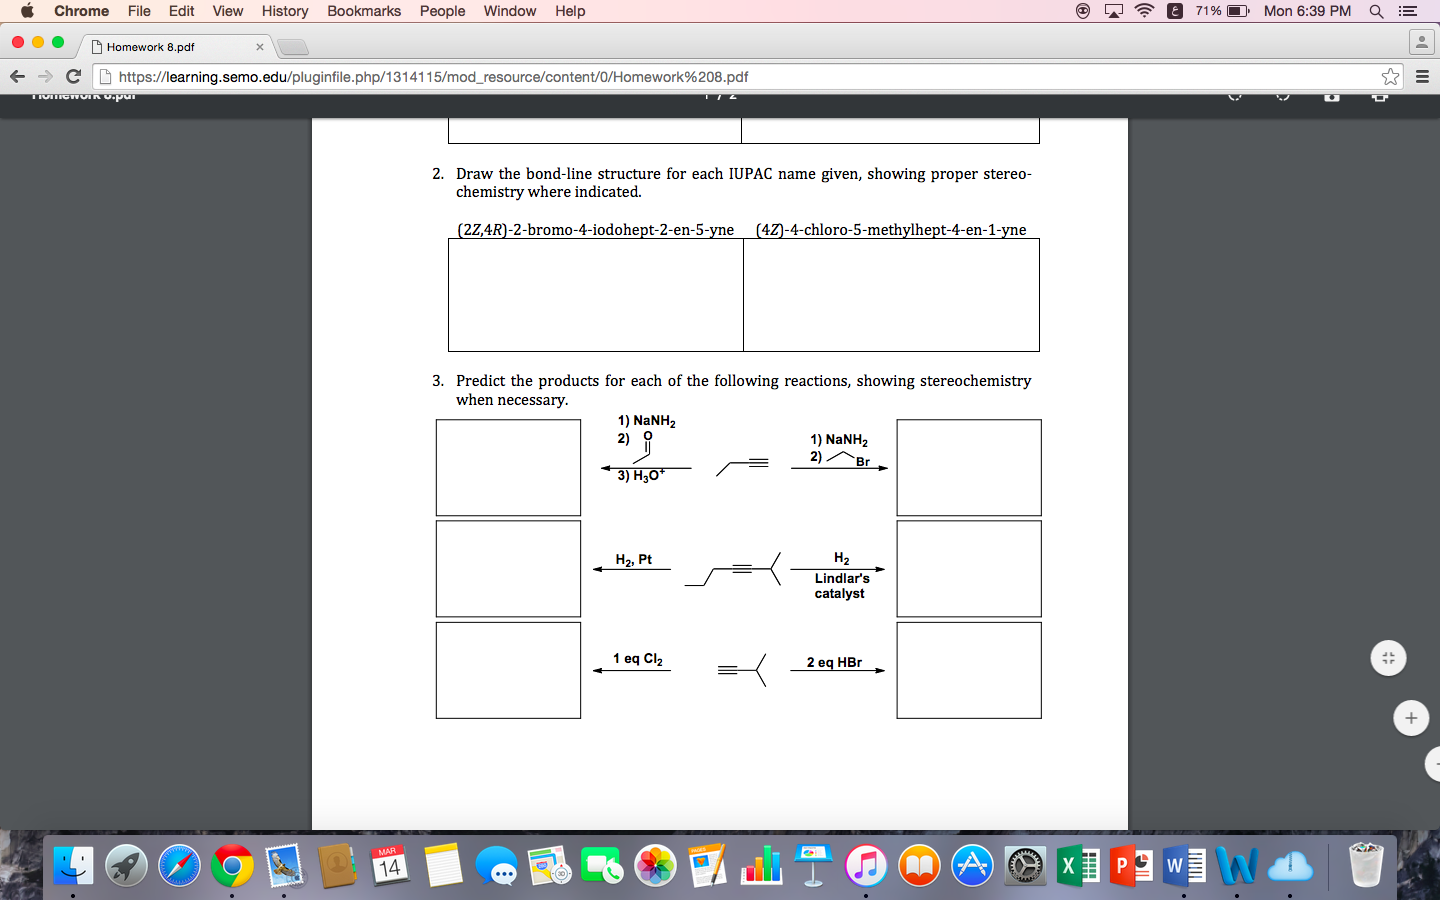The image size is (1440, 900).
Task: Open the History menu
Action: tap(284, 11)
